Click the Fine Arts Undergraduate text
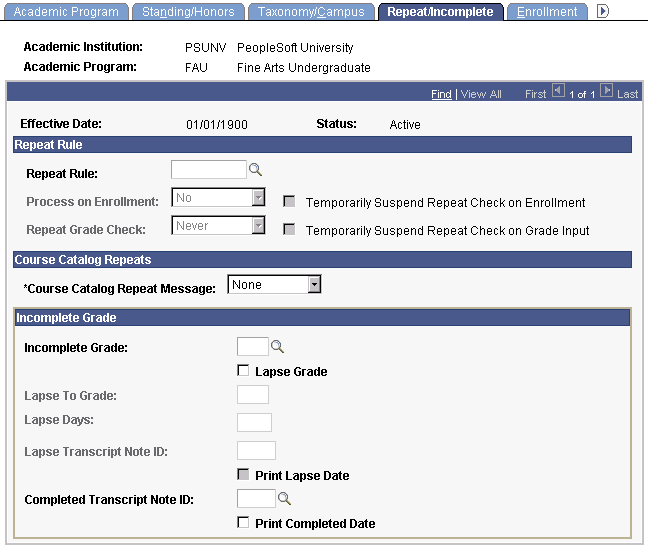The image size is (648, 548). [304, 67]
